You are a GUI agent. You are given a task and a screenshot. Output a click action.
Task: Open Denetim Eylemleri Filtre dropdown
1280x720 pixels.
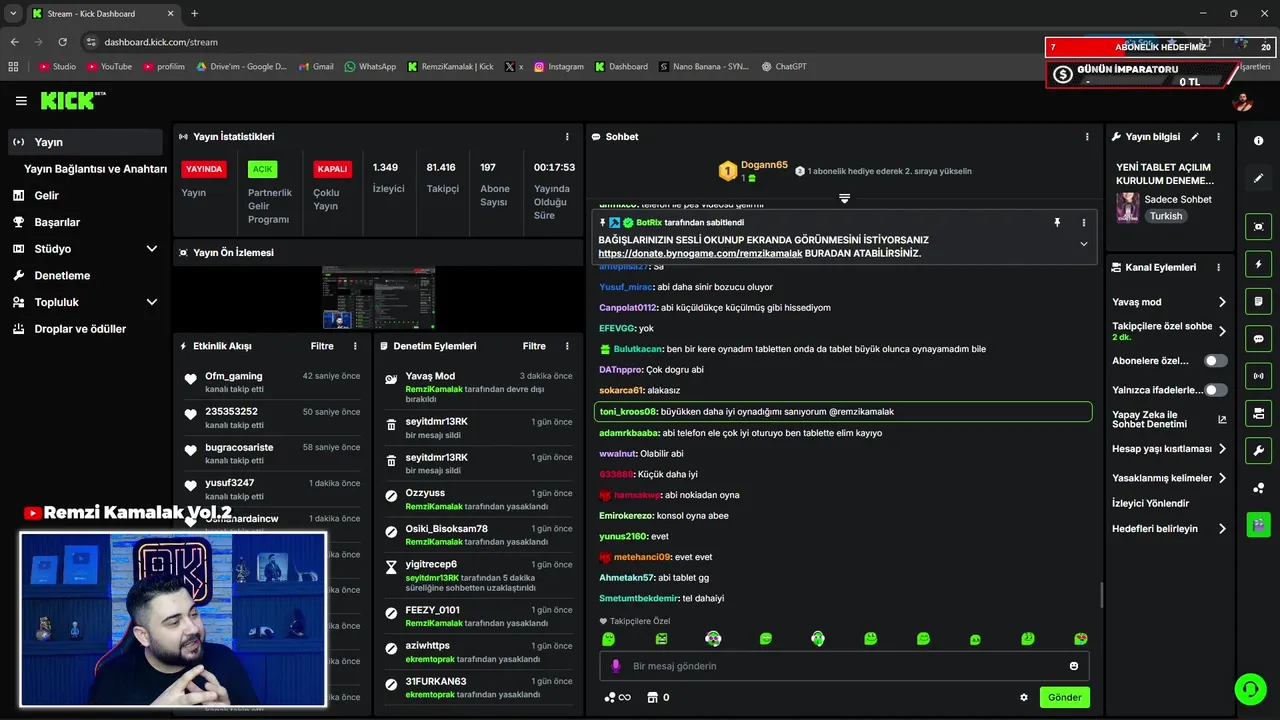point(534,346)
